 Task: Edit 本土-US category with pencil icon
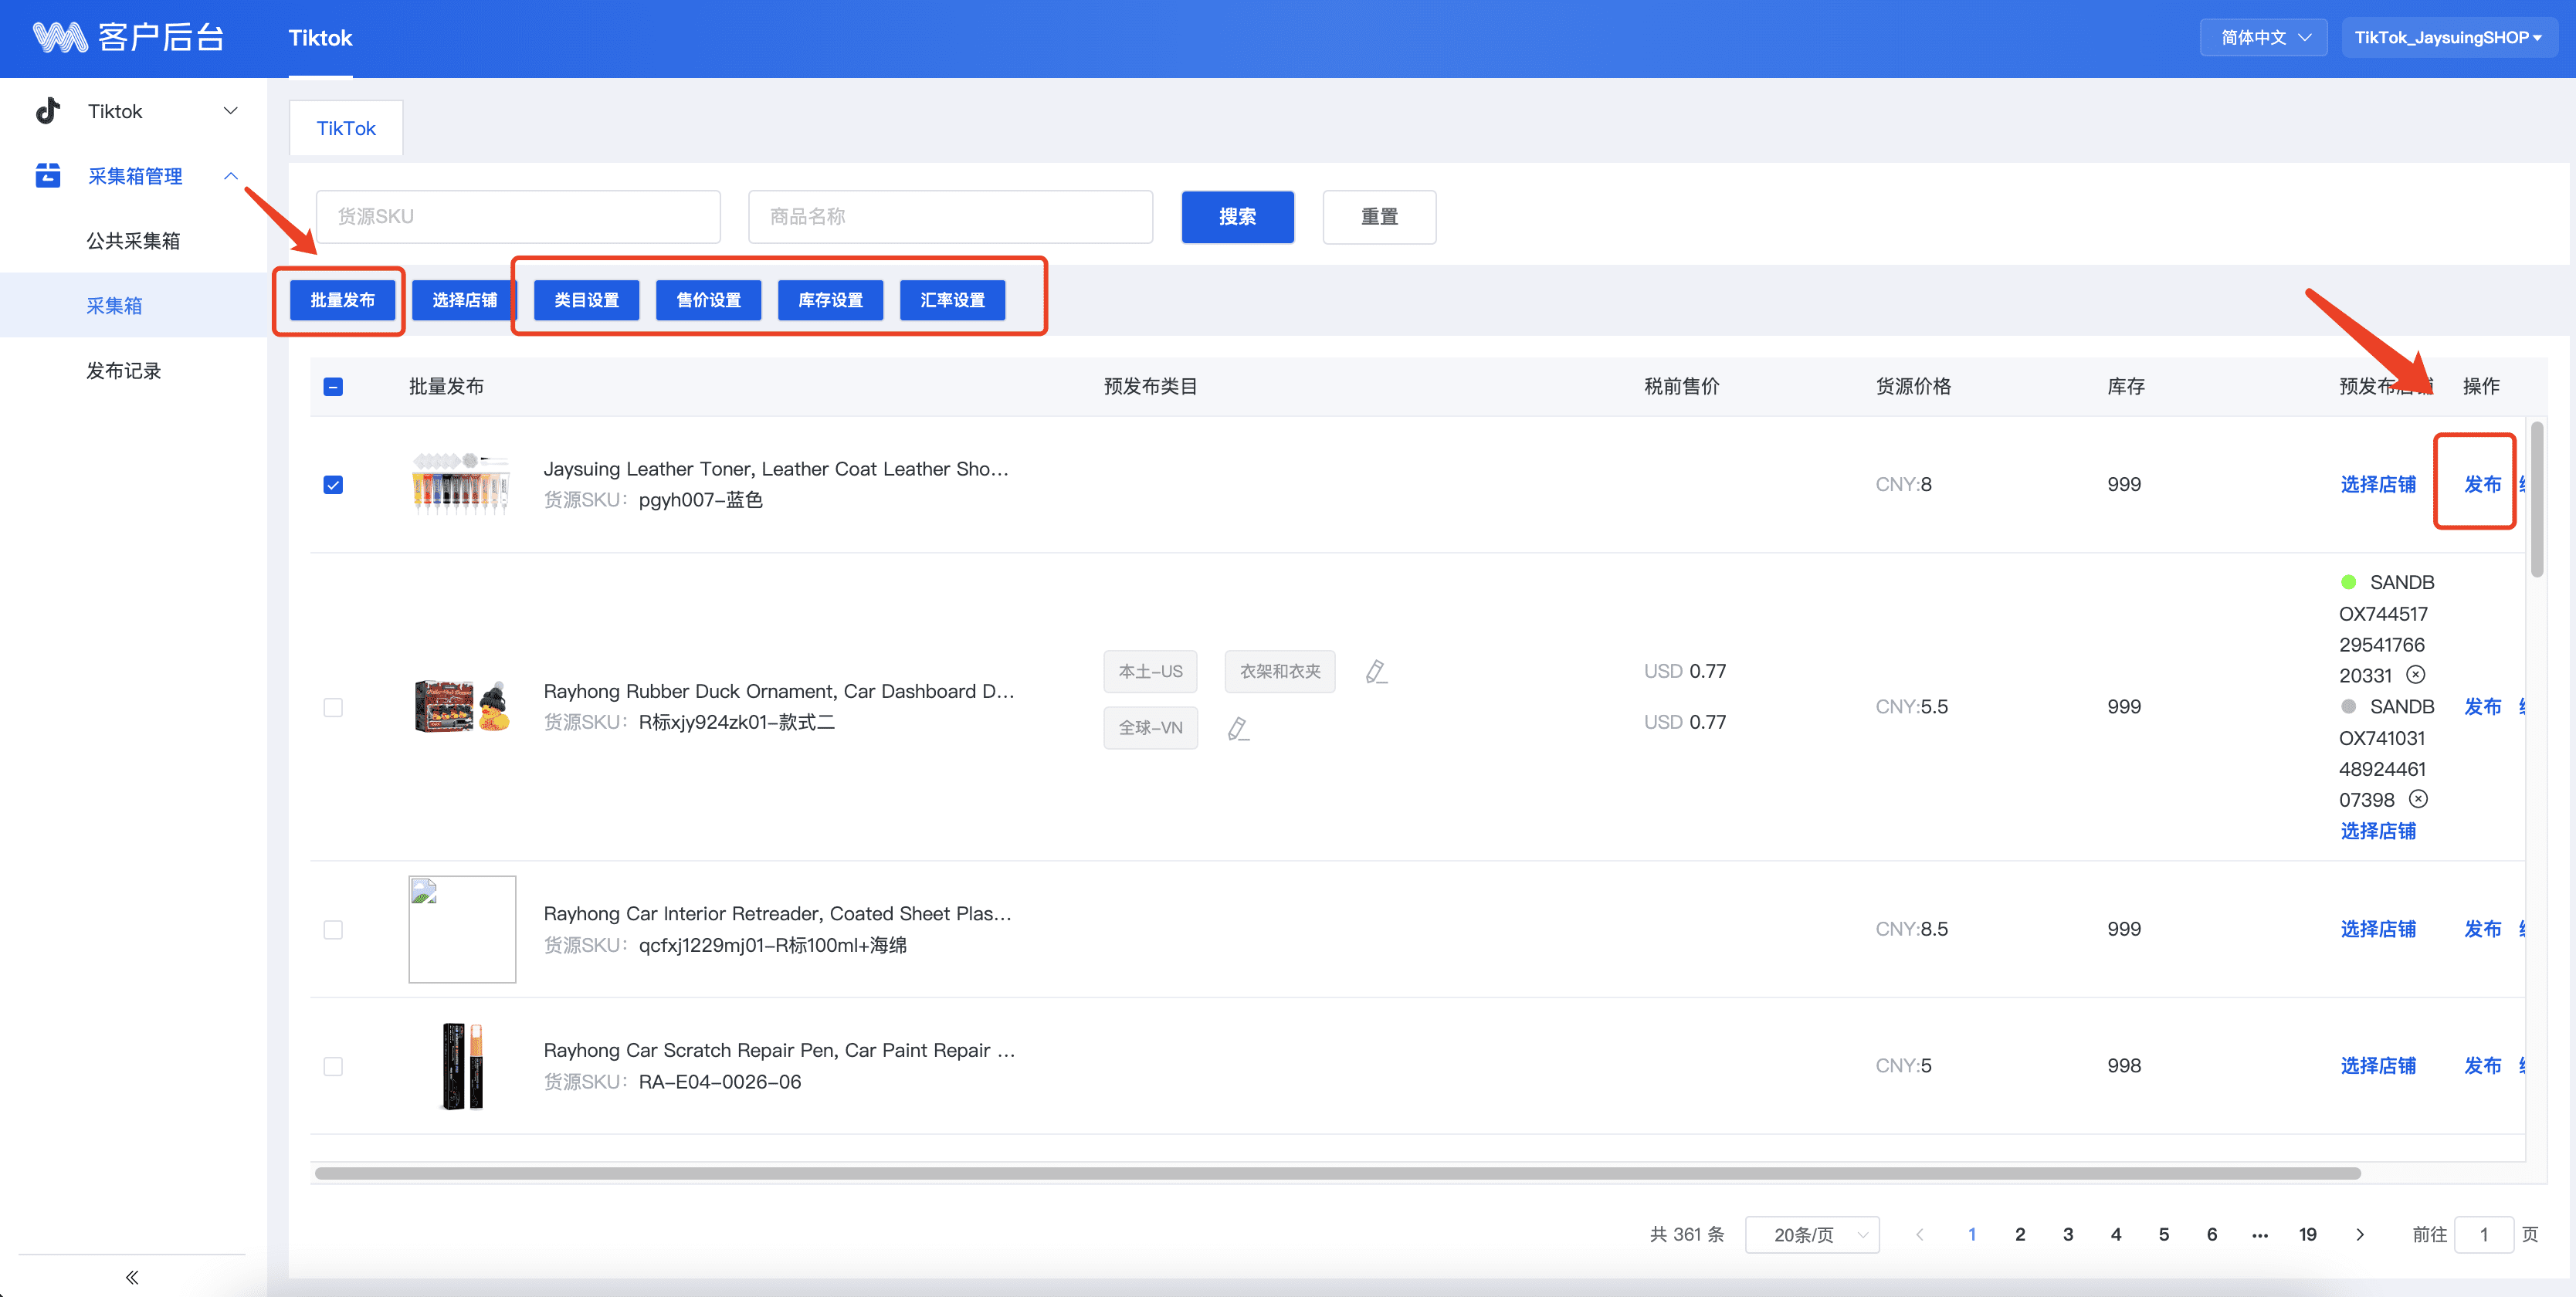[1376, 671]
